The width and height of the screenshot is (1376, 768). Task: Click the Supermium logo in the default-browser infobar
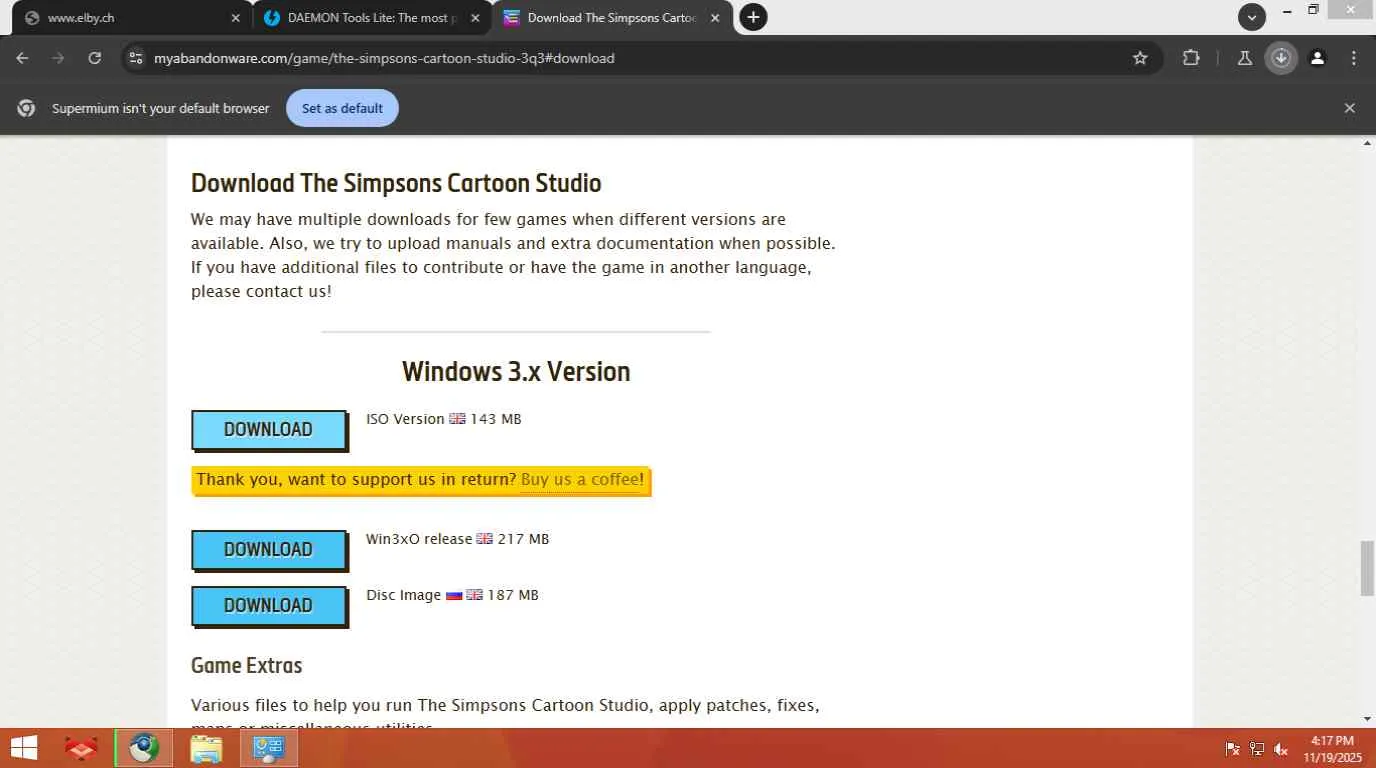tap(27, 108)
